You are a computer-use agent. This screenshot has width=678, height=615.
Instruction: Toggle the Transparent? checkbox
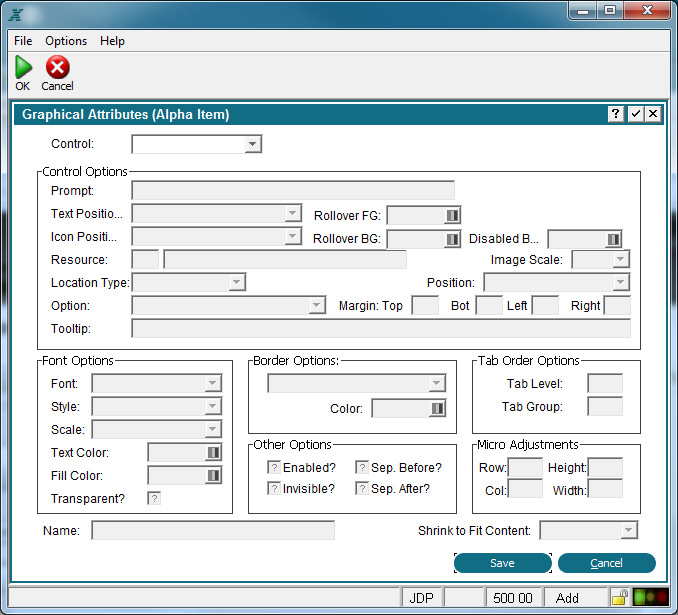tap(154, 498)
